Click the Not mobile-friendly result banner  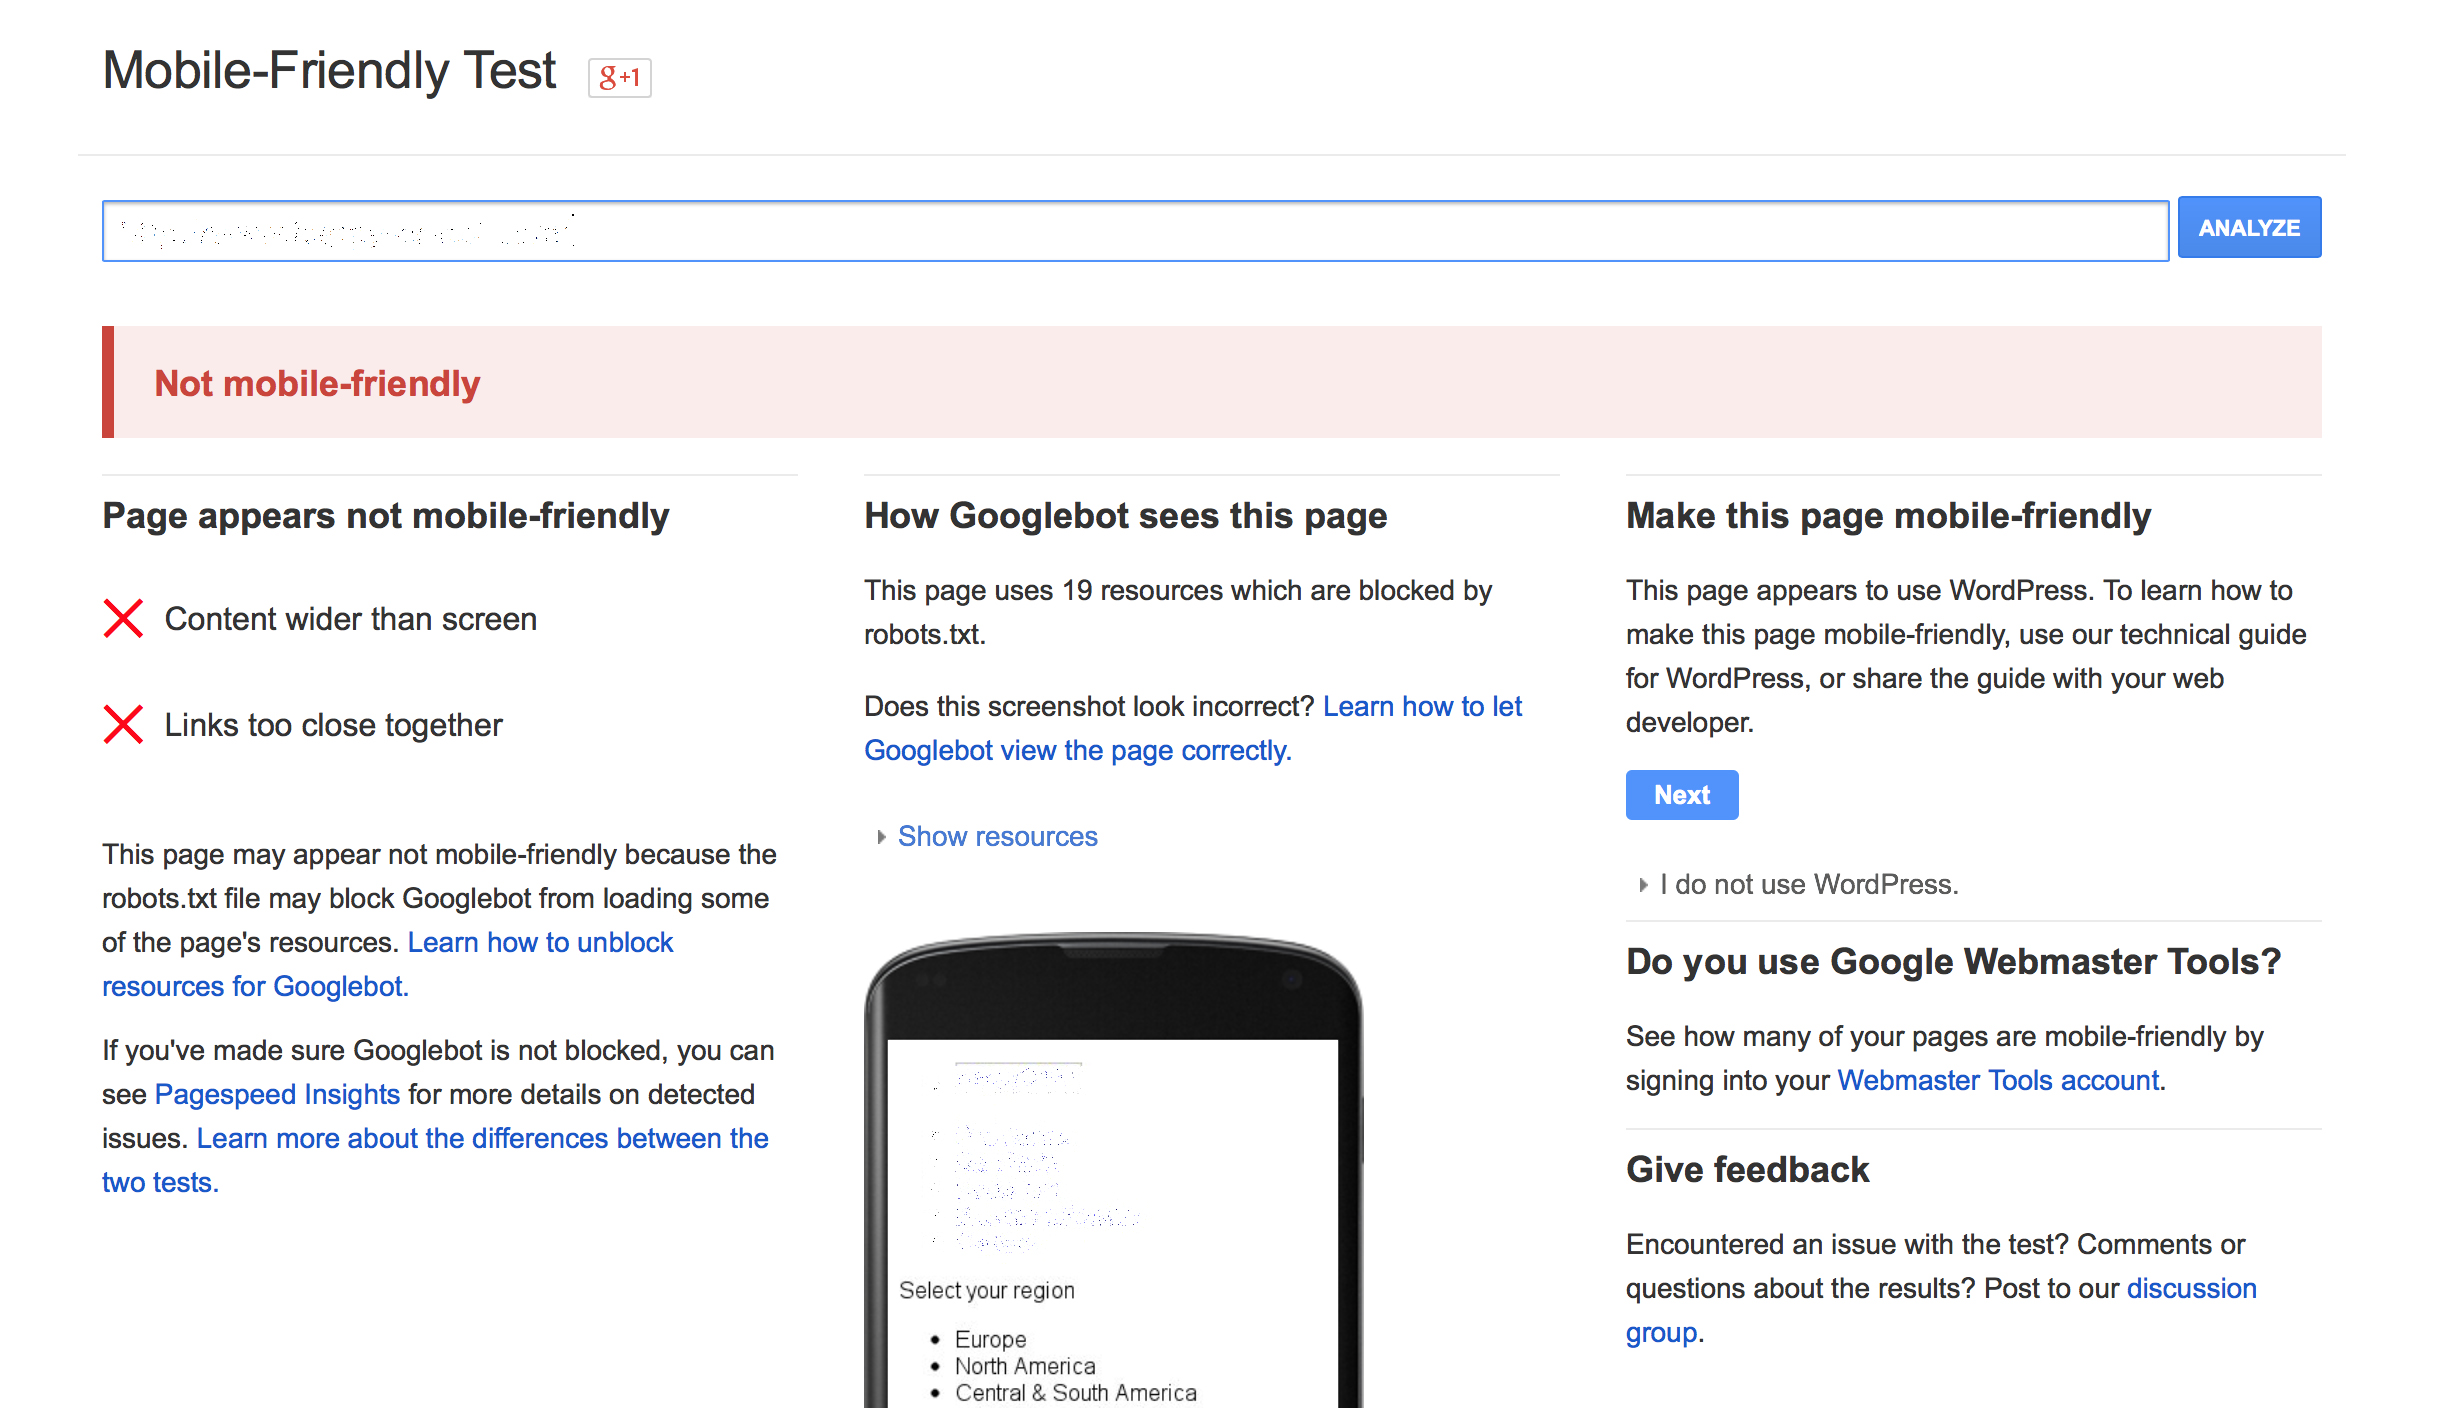[x=1212, y=382]
